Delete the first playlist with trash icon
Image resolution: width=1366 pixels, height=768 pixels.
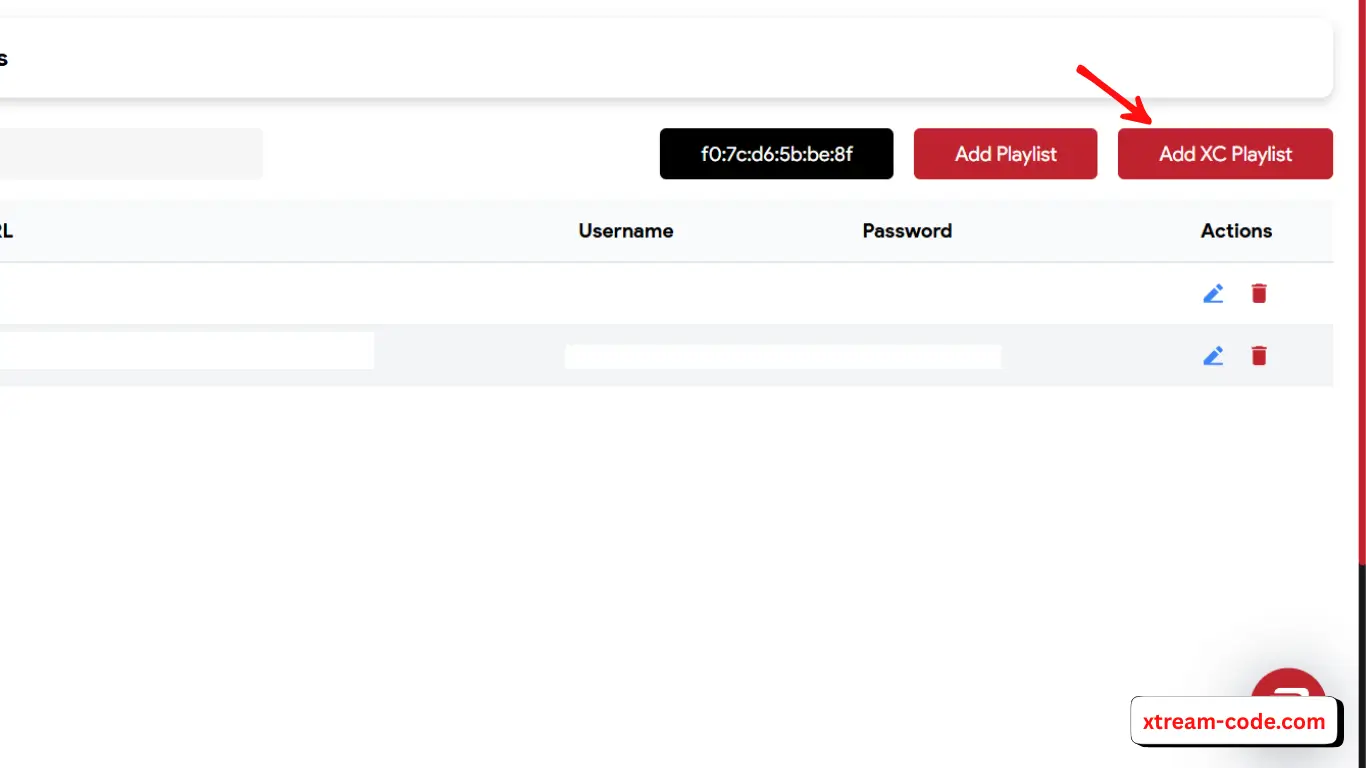(x=1259, y=293)
